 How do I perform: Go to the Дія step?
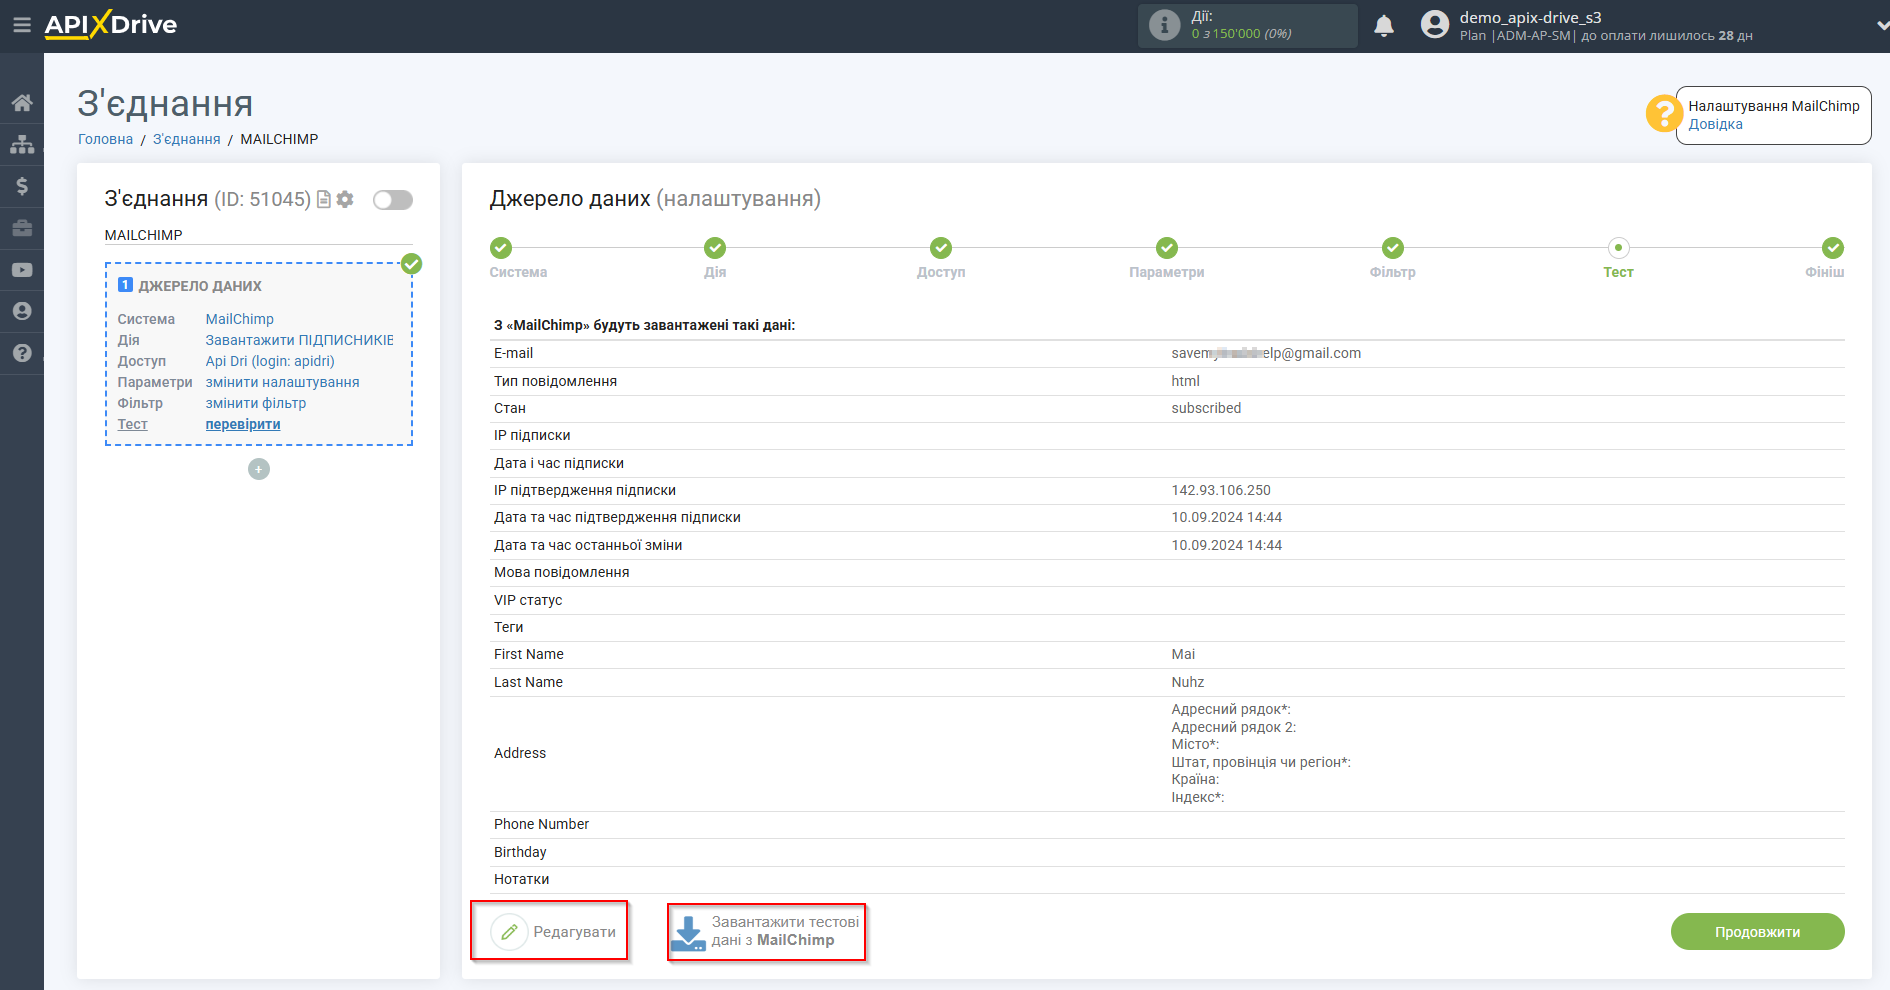tap(715, 258)
